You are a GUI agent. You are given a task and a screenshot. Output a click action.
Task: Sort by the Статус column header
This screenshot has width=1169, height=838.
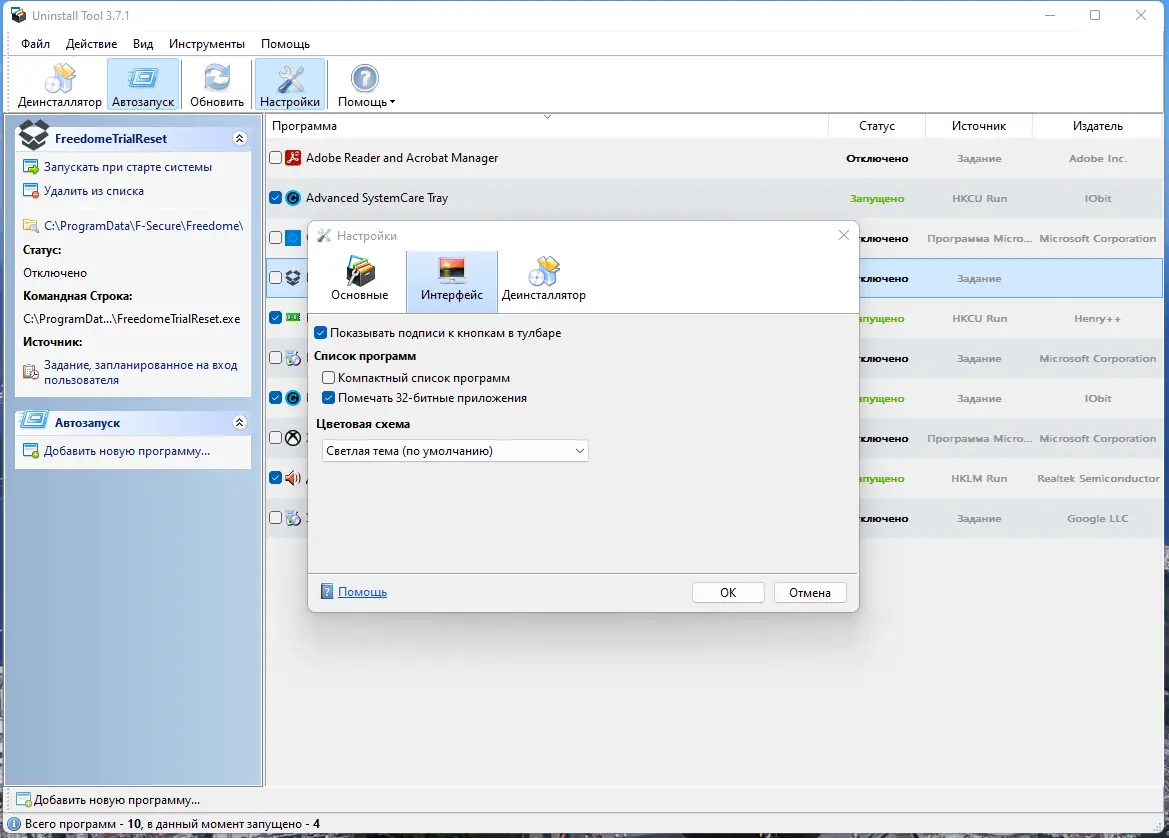(x=877, y=126)
